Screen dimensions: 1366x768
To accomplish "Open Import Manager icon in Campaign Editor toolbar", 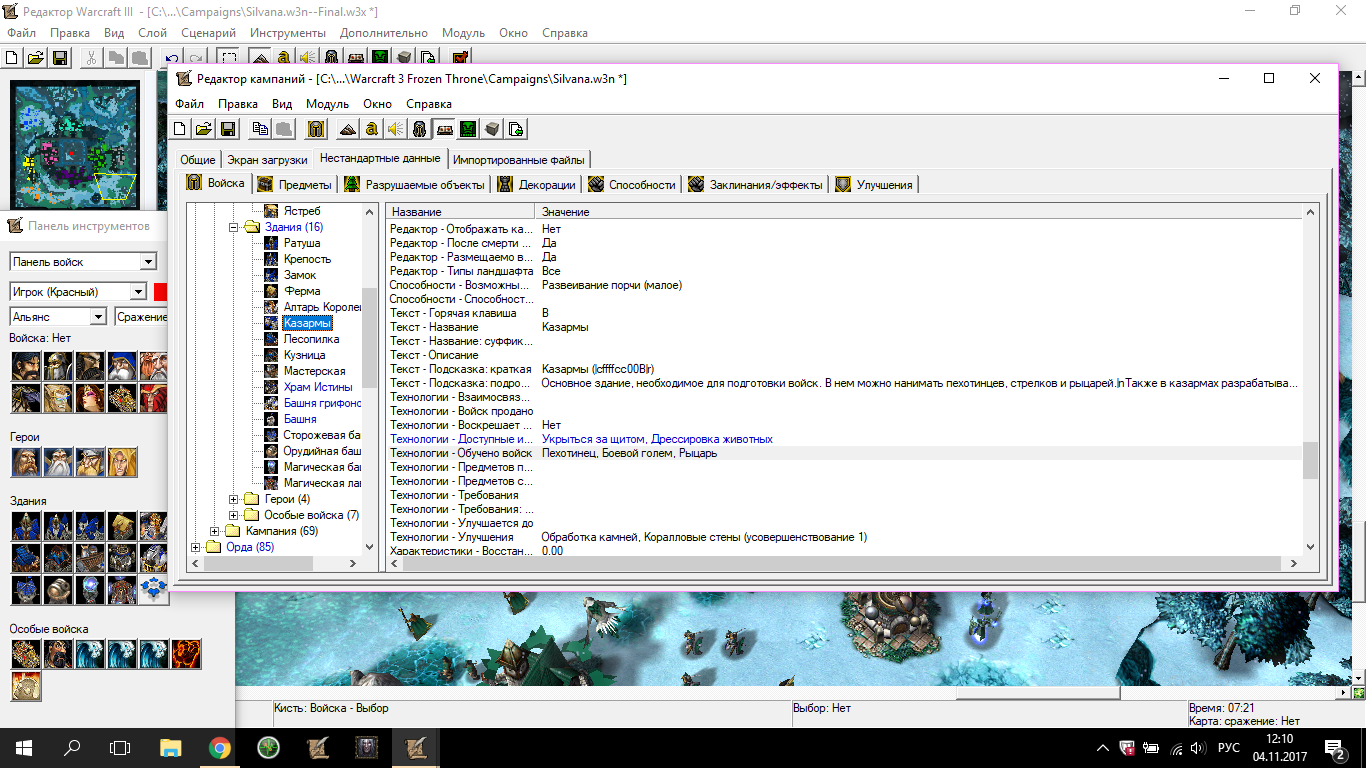I will [x=516, y=129].
